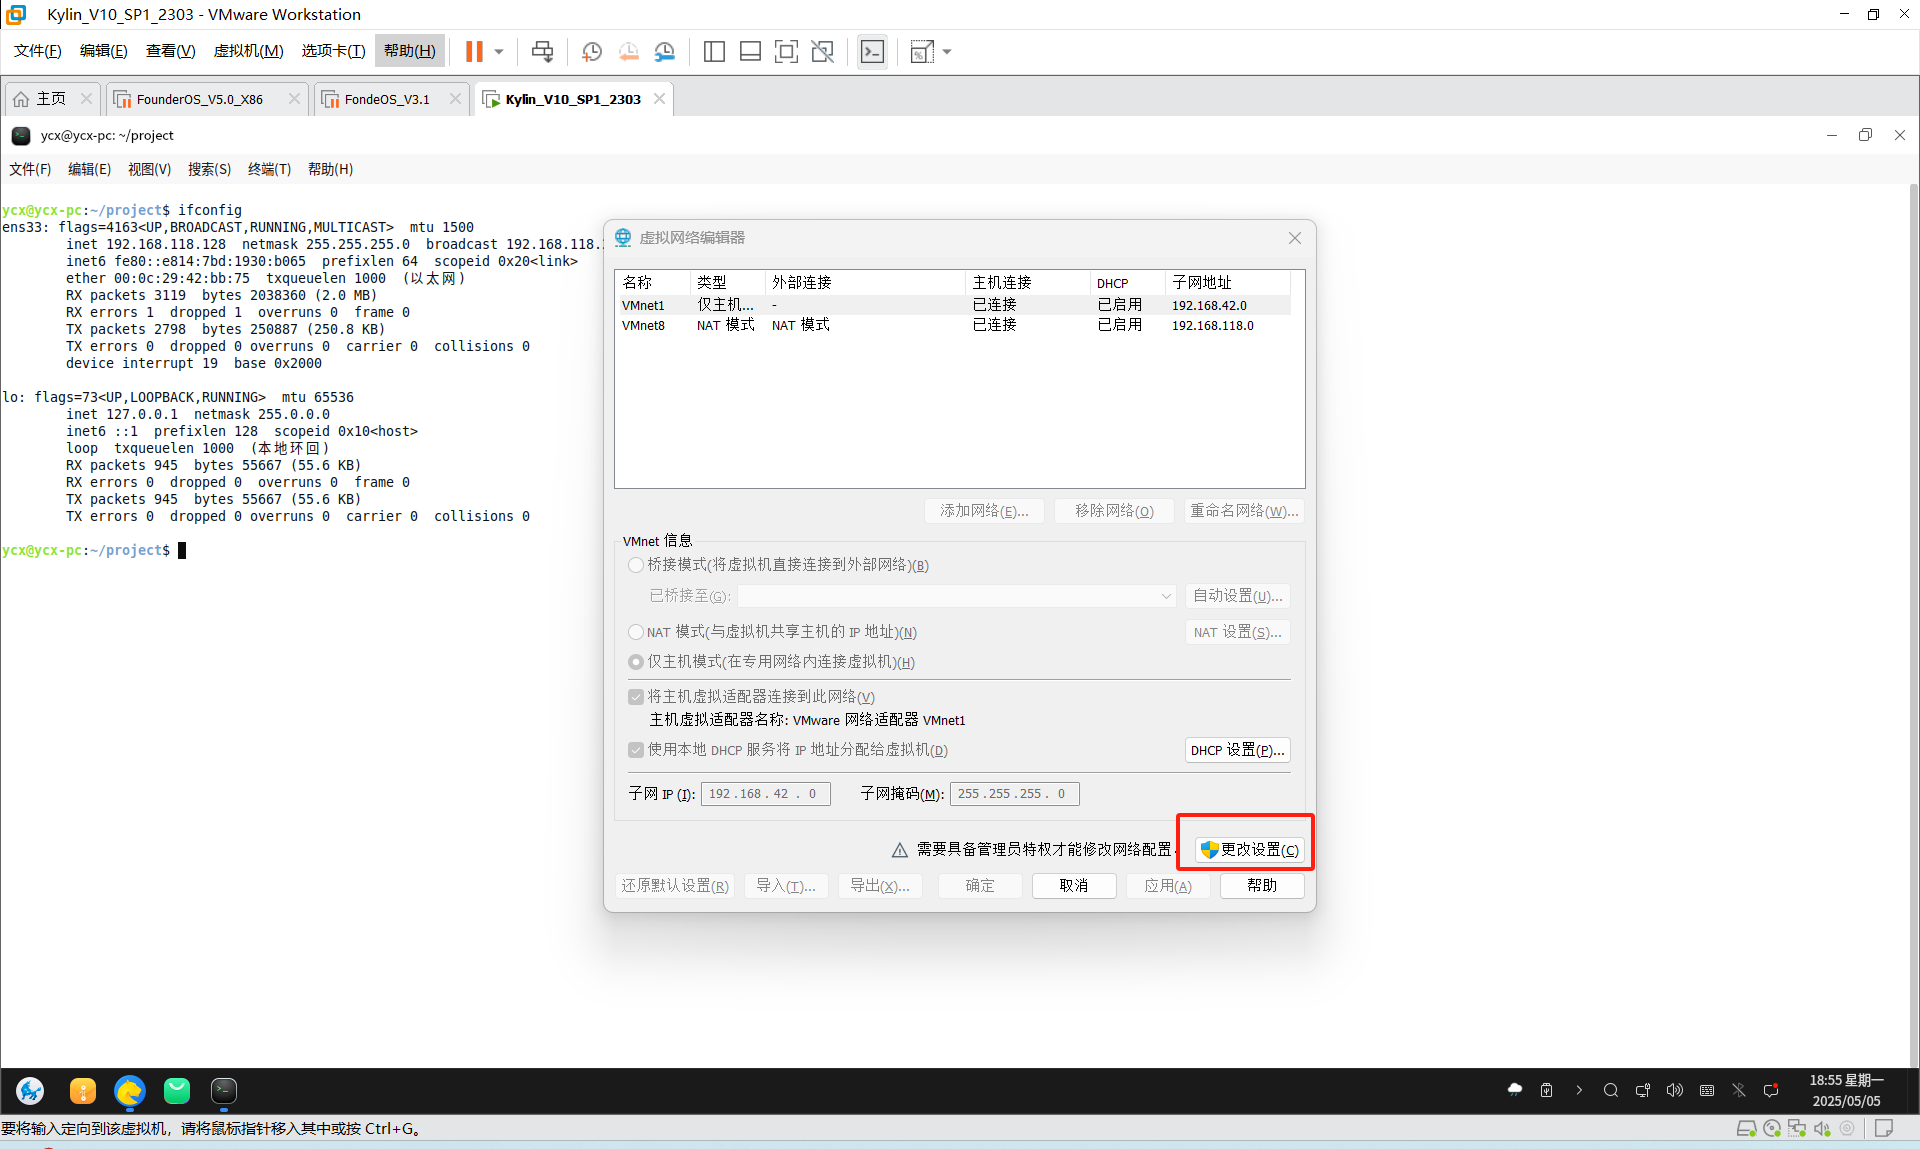Expand the power options dropdown arrow
This screenshot has height=1149, width=1920.
pos(499,51)
